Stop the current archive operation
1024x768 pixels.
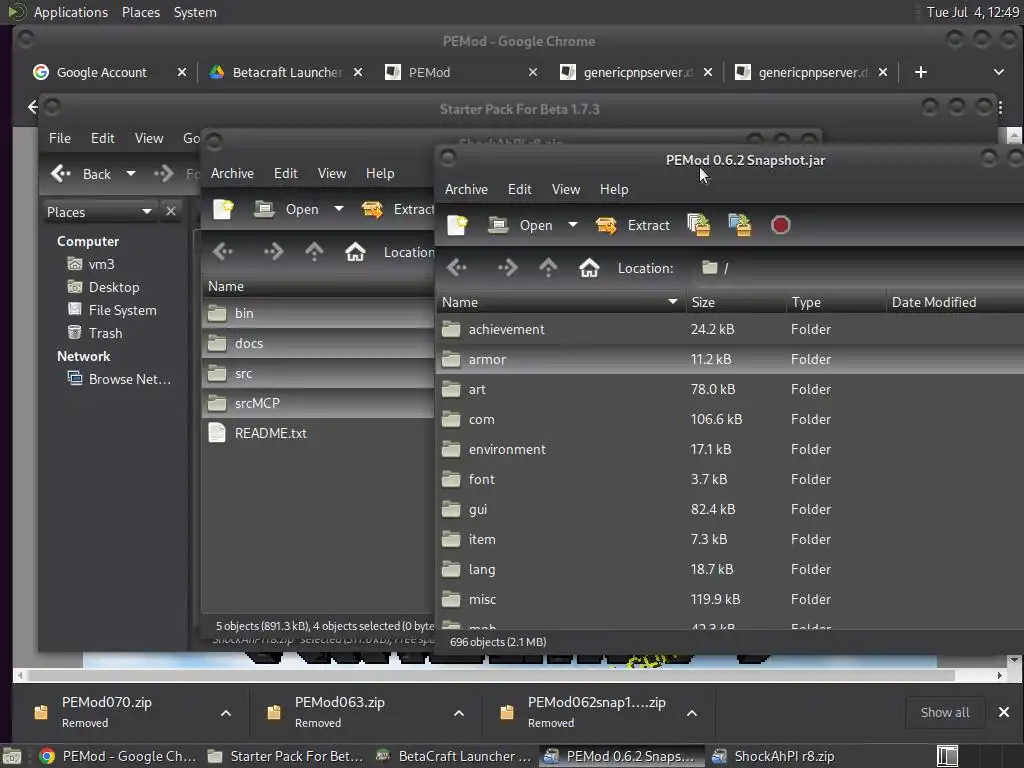point(780,225)
